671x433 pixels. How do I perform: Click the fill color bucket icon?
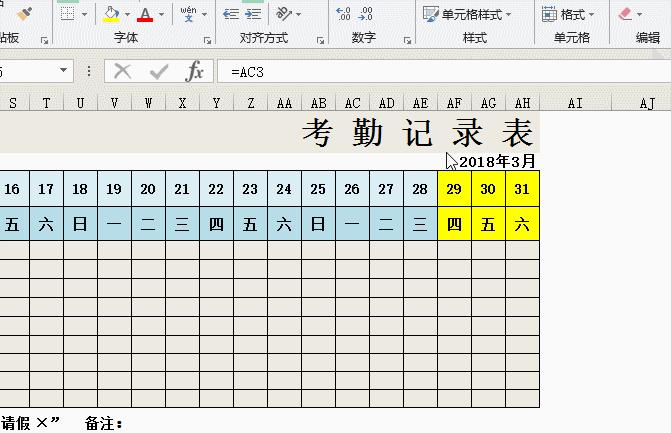(x=111, y=14)
